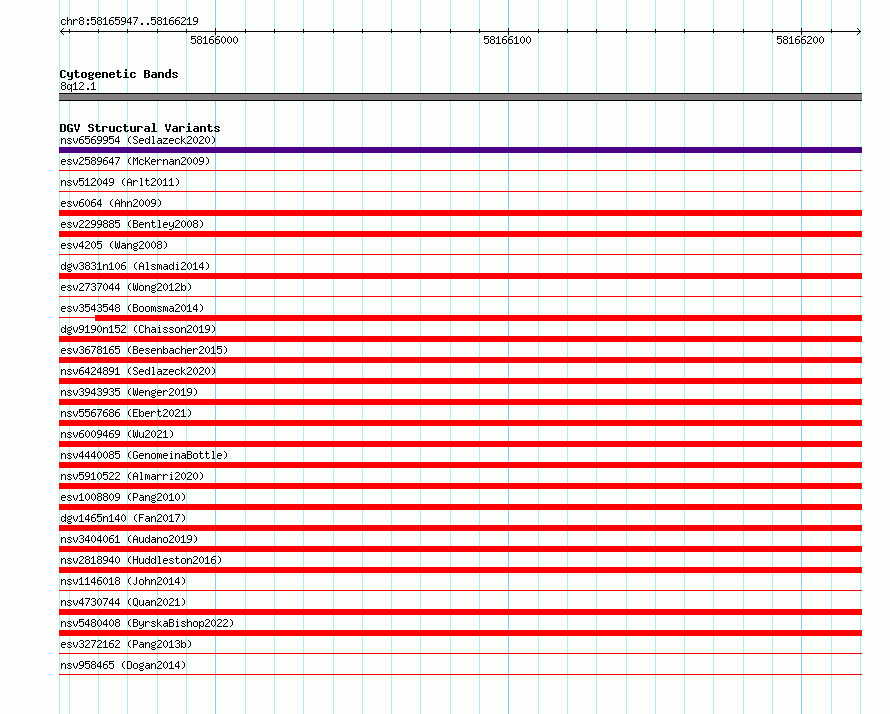Image resolution: width=890 pixels, height=714 pixels.
Task: Select variant esv3272162 (Pang2013b)
Action: coord(126,644)
